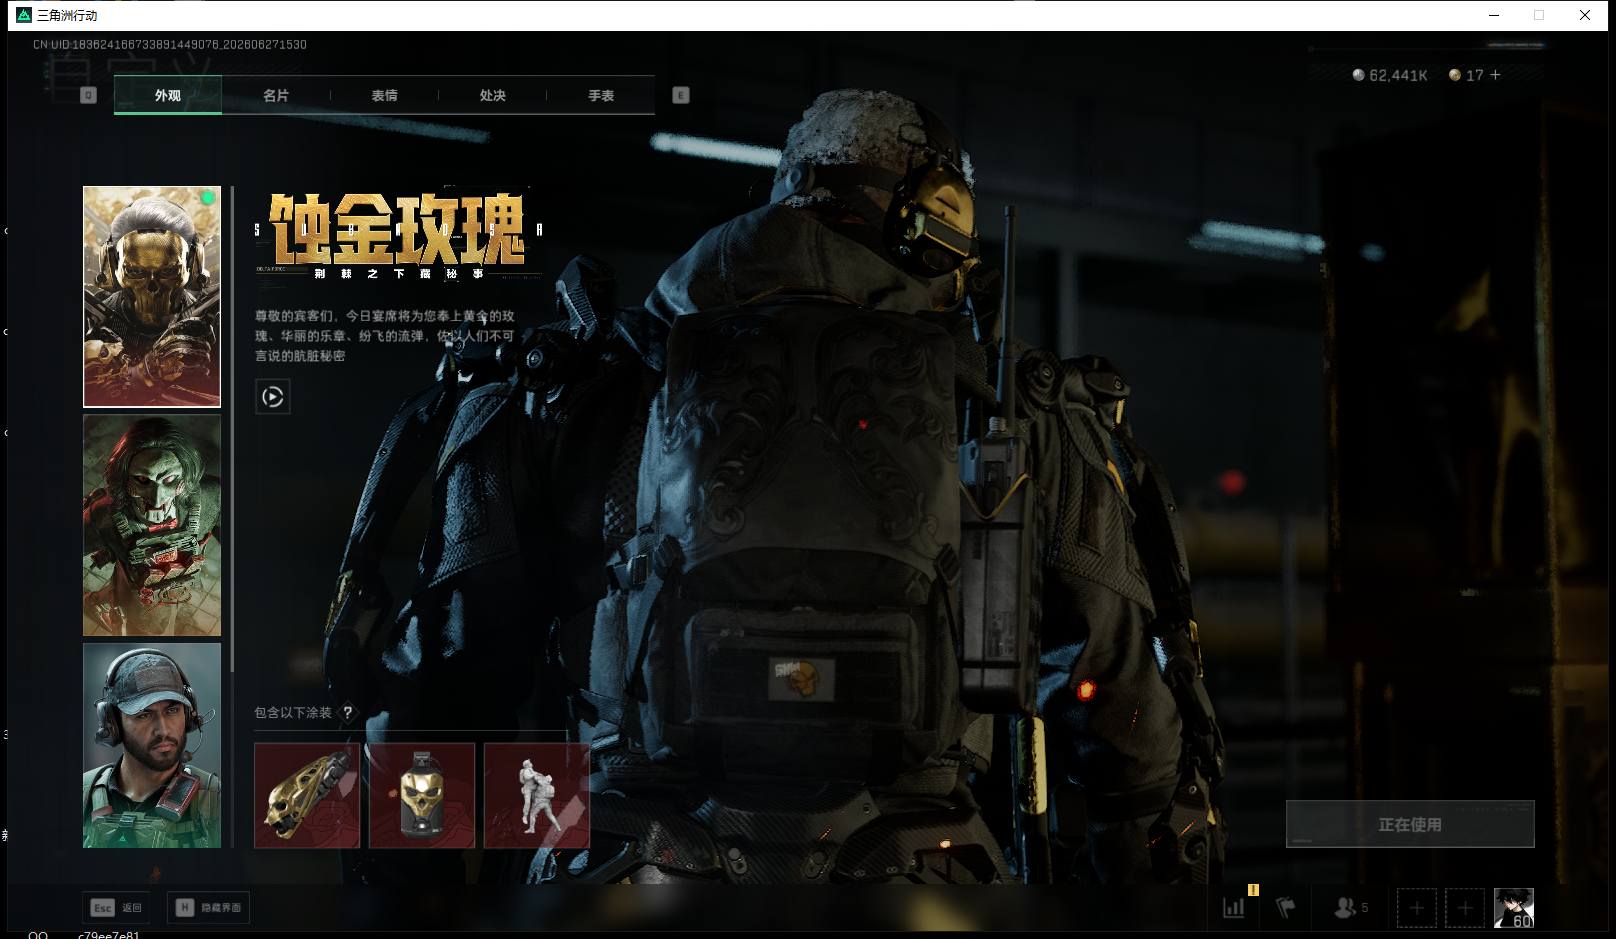Click the first empty squad slot plus
The width and height of the screenshot is (1616, 939).
coord(1417,908)
